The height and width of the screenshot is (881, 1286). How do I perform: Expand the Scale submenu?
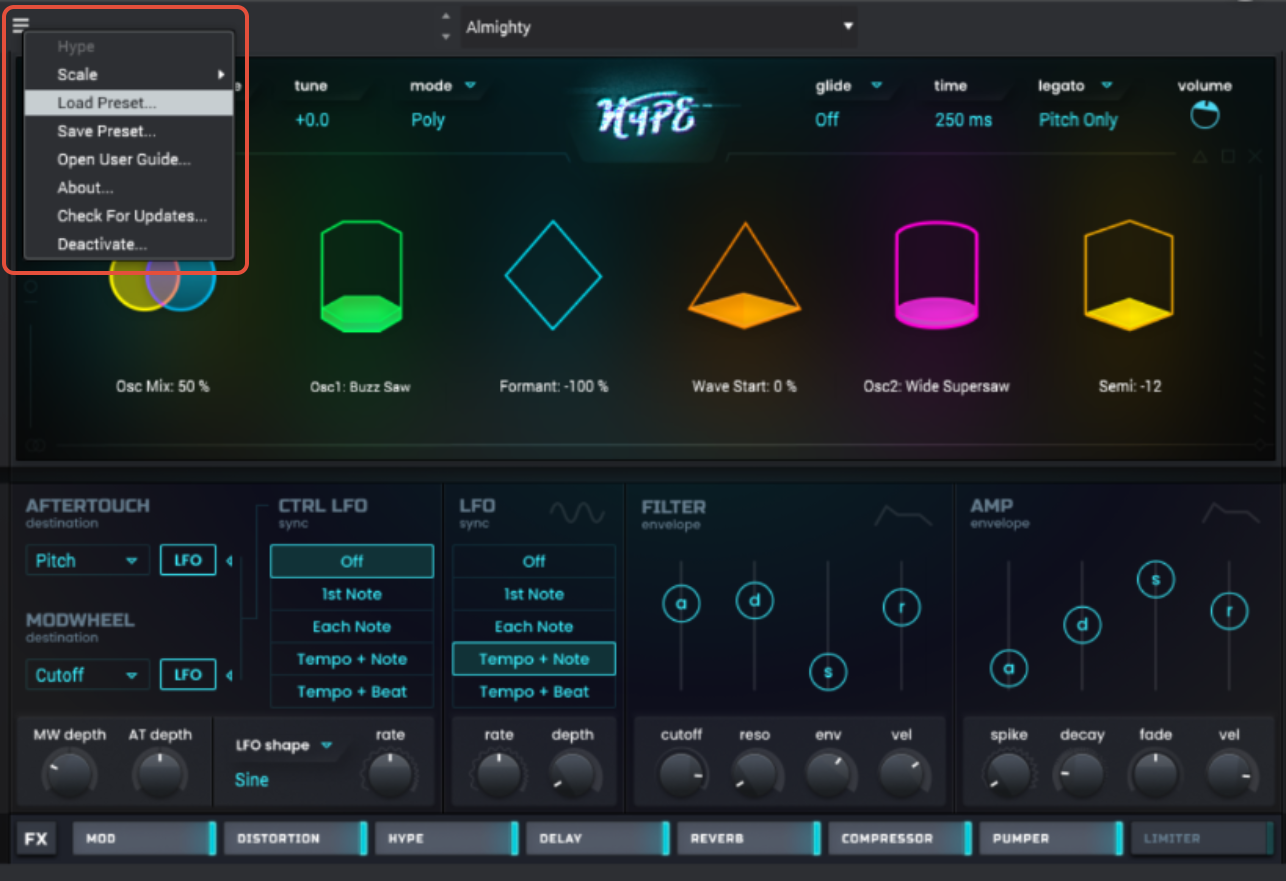click(129, 74)
